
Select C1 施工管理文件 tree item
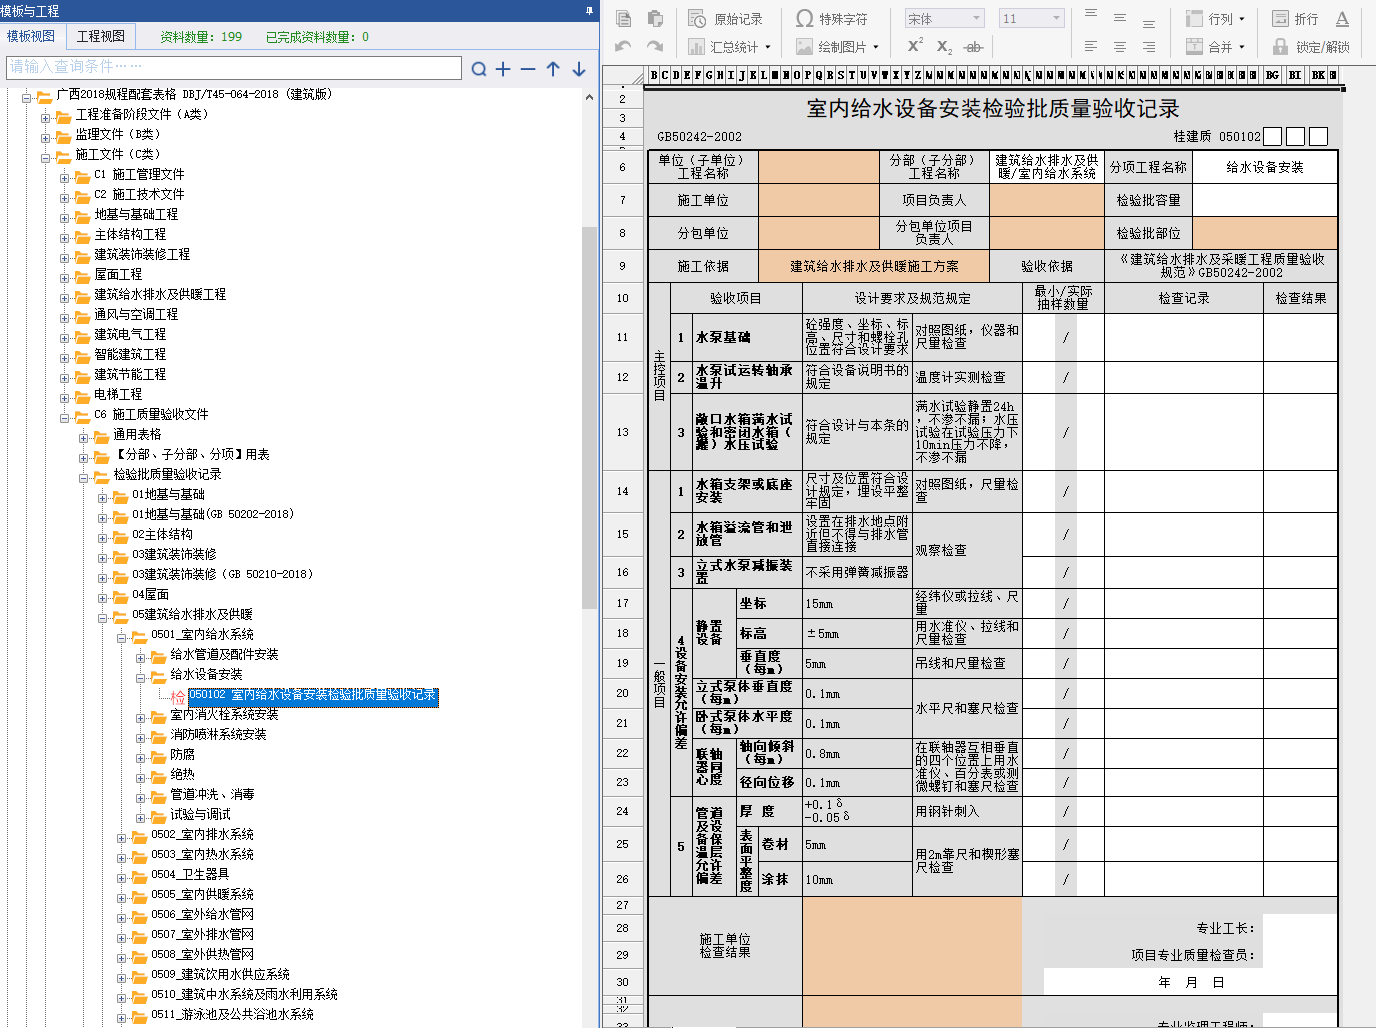139,174
